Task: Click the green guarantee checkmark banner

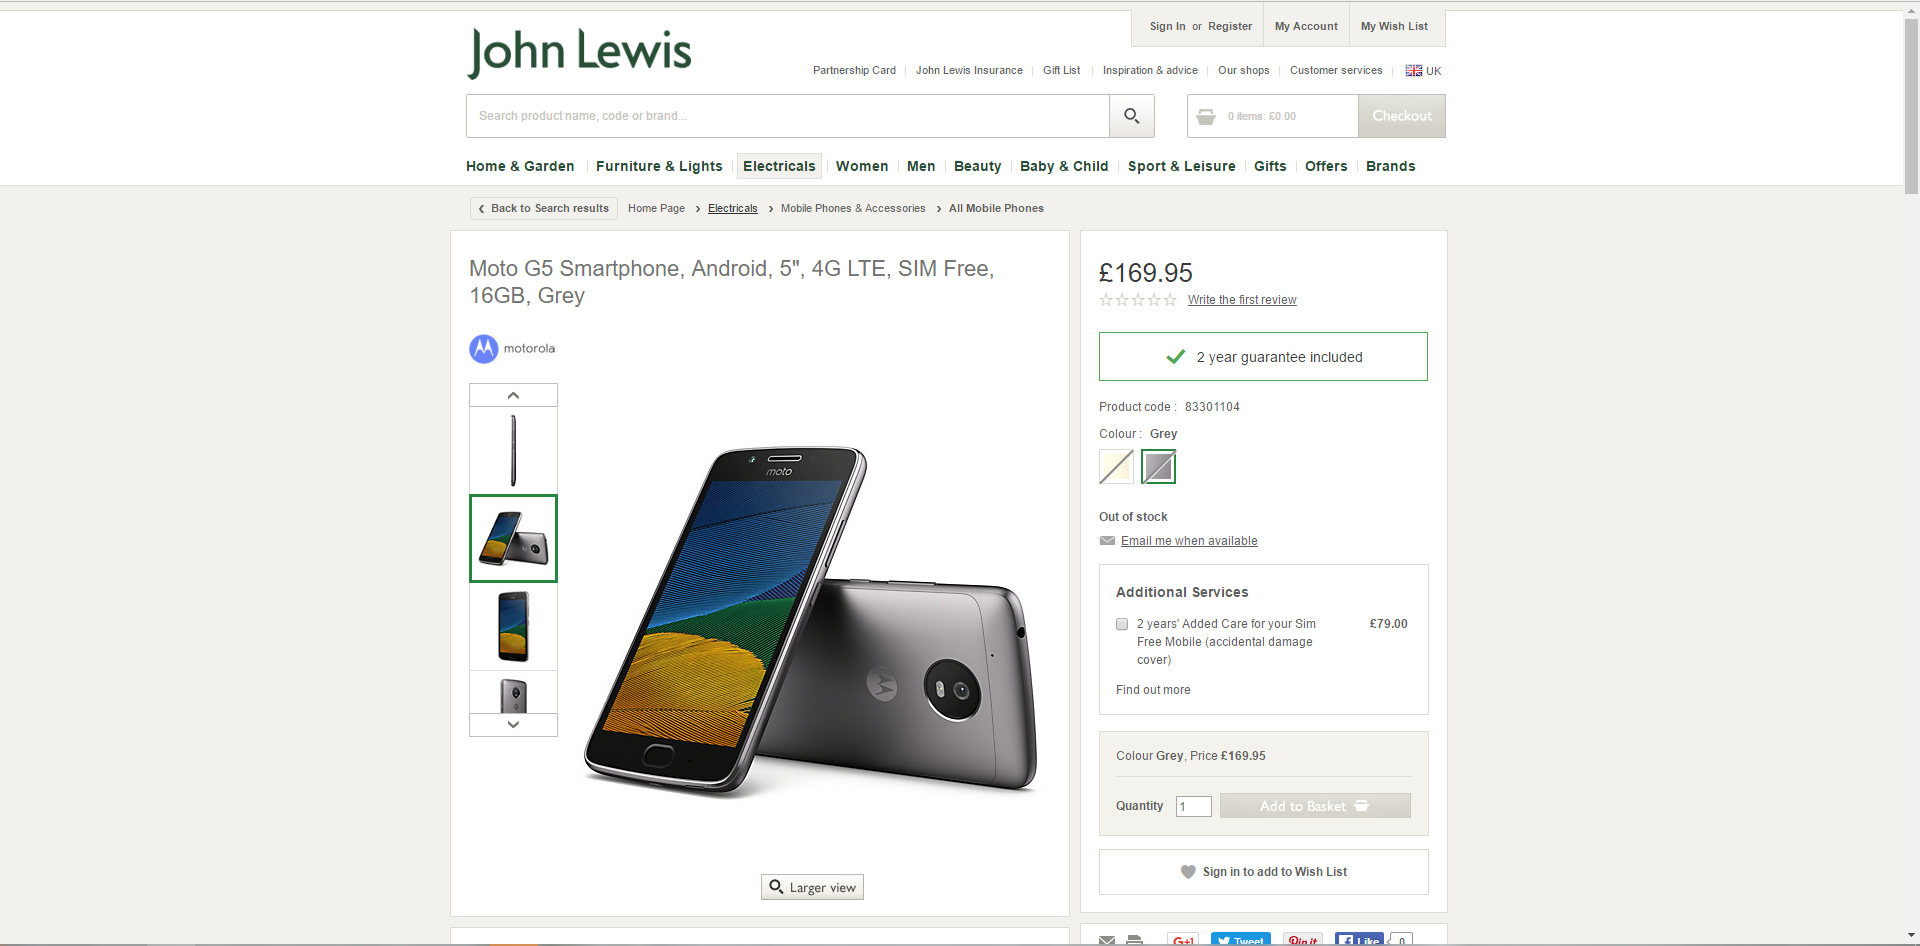Action: pos(1263,357)
